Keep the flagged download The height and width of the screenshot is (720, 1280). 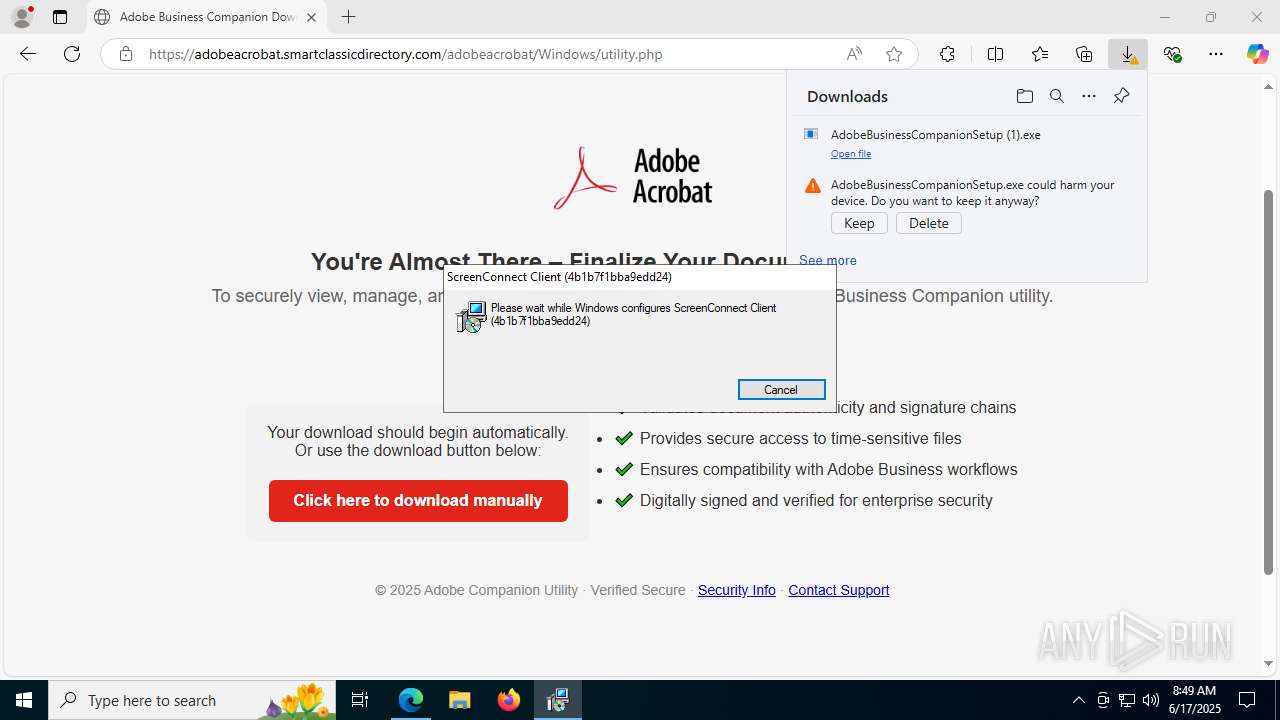859,223
